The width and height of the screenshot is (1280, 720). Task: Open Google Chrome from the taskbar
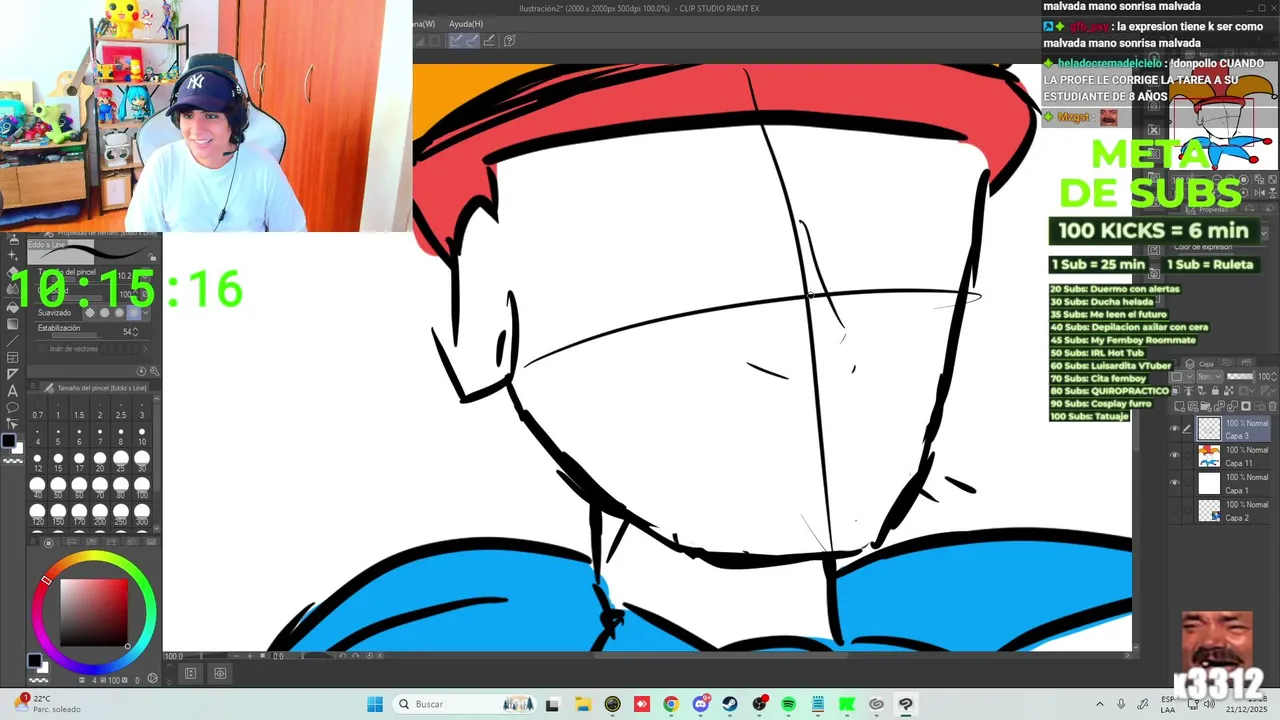671,704
